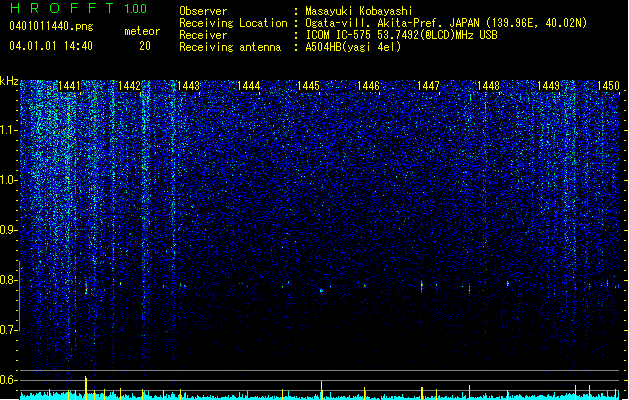Select observer name Masayuki Kobayashi
Viewport: 629px width, 400px height.
coord(359,11)
